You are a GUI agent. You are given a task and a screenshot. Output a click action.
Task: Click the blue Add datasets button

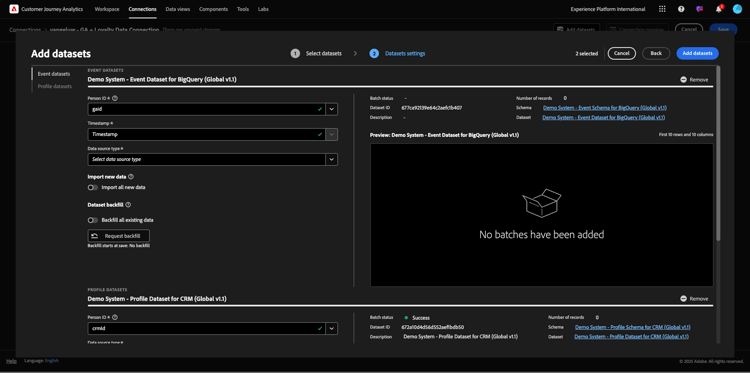pyautogui.click(x=697, y=54)
